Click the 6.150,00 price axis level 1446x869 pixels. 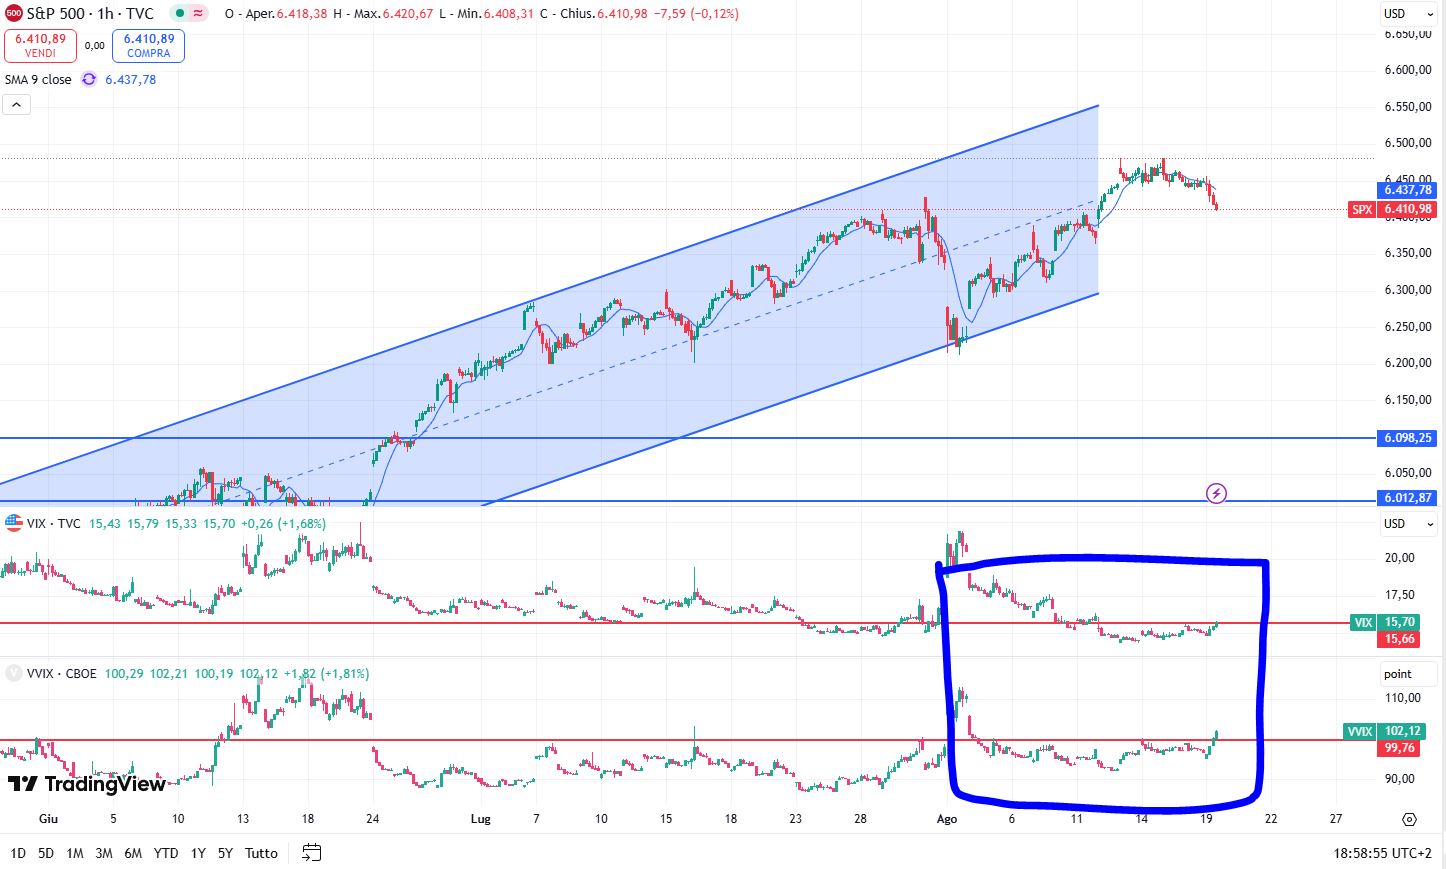pos(1408,400)
